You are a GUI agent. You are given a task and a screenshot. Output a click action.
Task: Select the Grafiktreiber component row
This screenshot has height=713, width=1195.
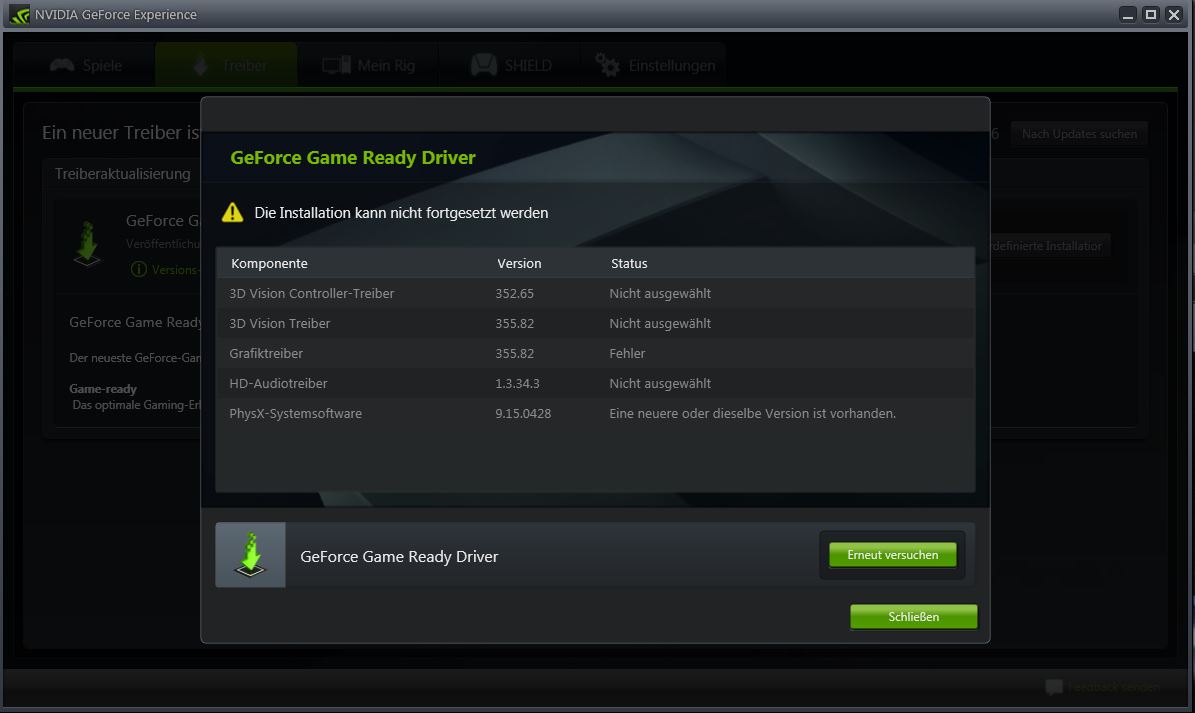595,353
